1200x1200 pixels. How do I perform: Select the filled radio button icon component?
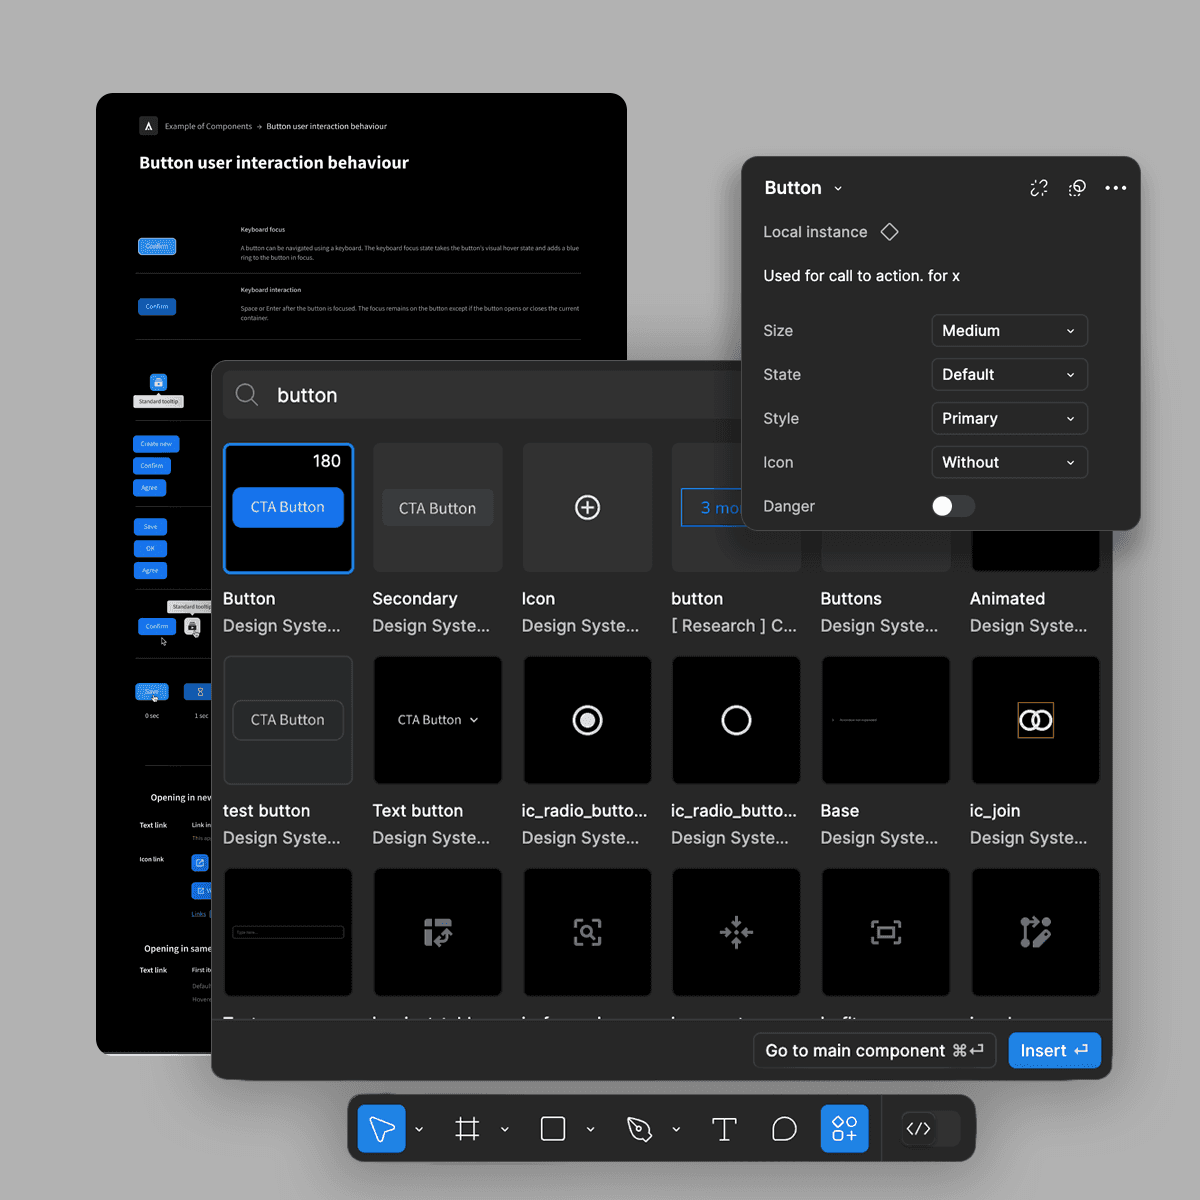click(587, 720)
